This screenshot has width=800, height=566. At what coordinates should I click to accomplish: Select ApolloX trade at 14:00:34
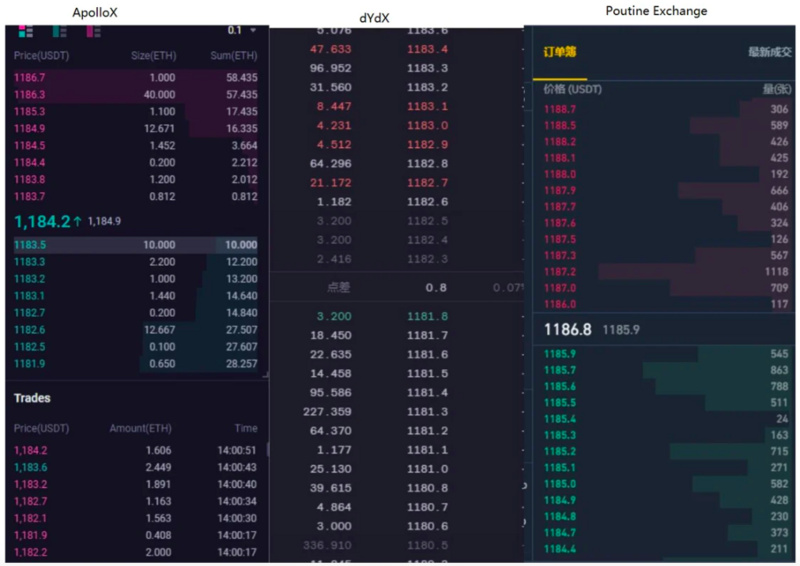pos(136,501)
